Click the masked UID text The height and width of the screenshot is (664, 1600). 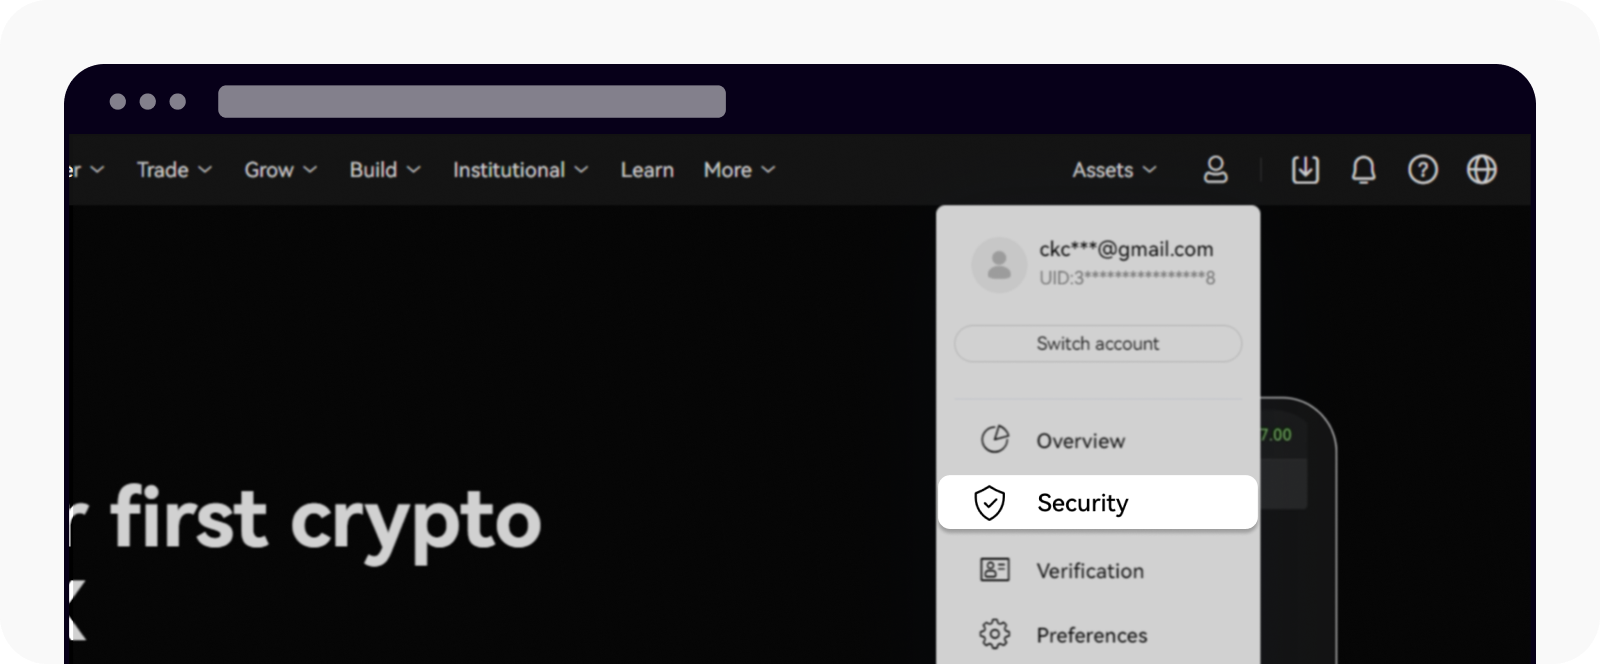pyautogui.click(x=1127, y=278)
